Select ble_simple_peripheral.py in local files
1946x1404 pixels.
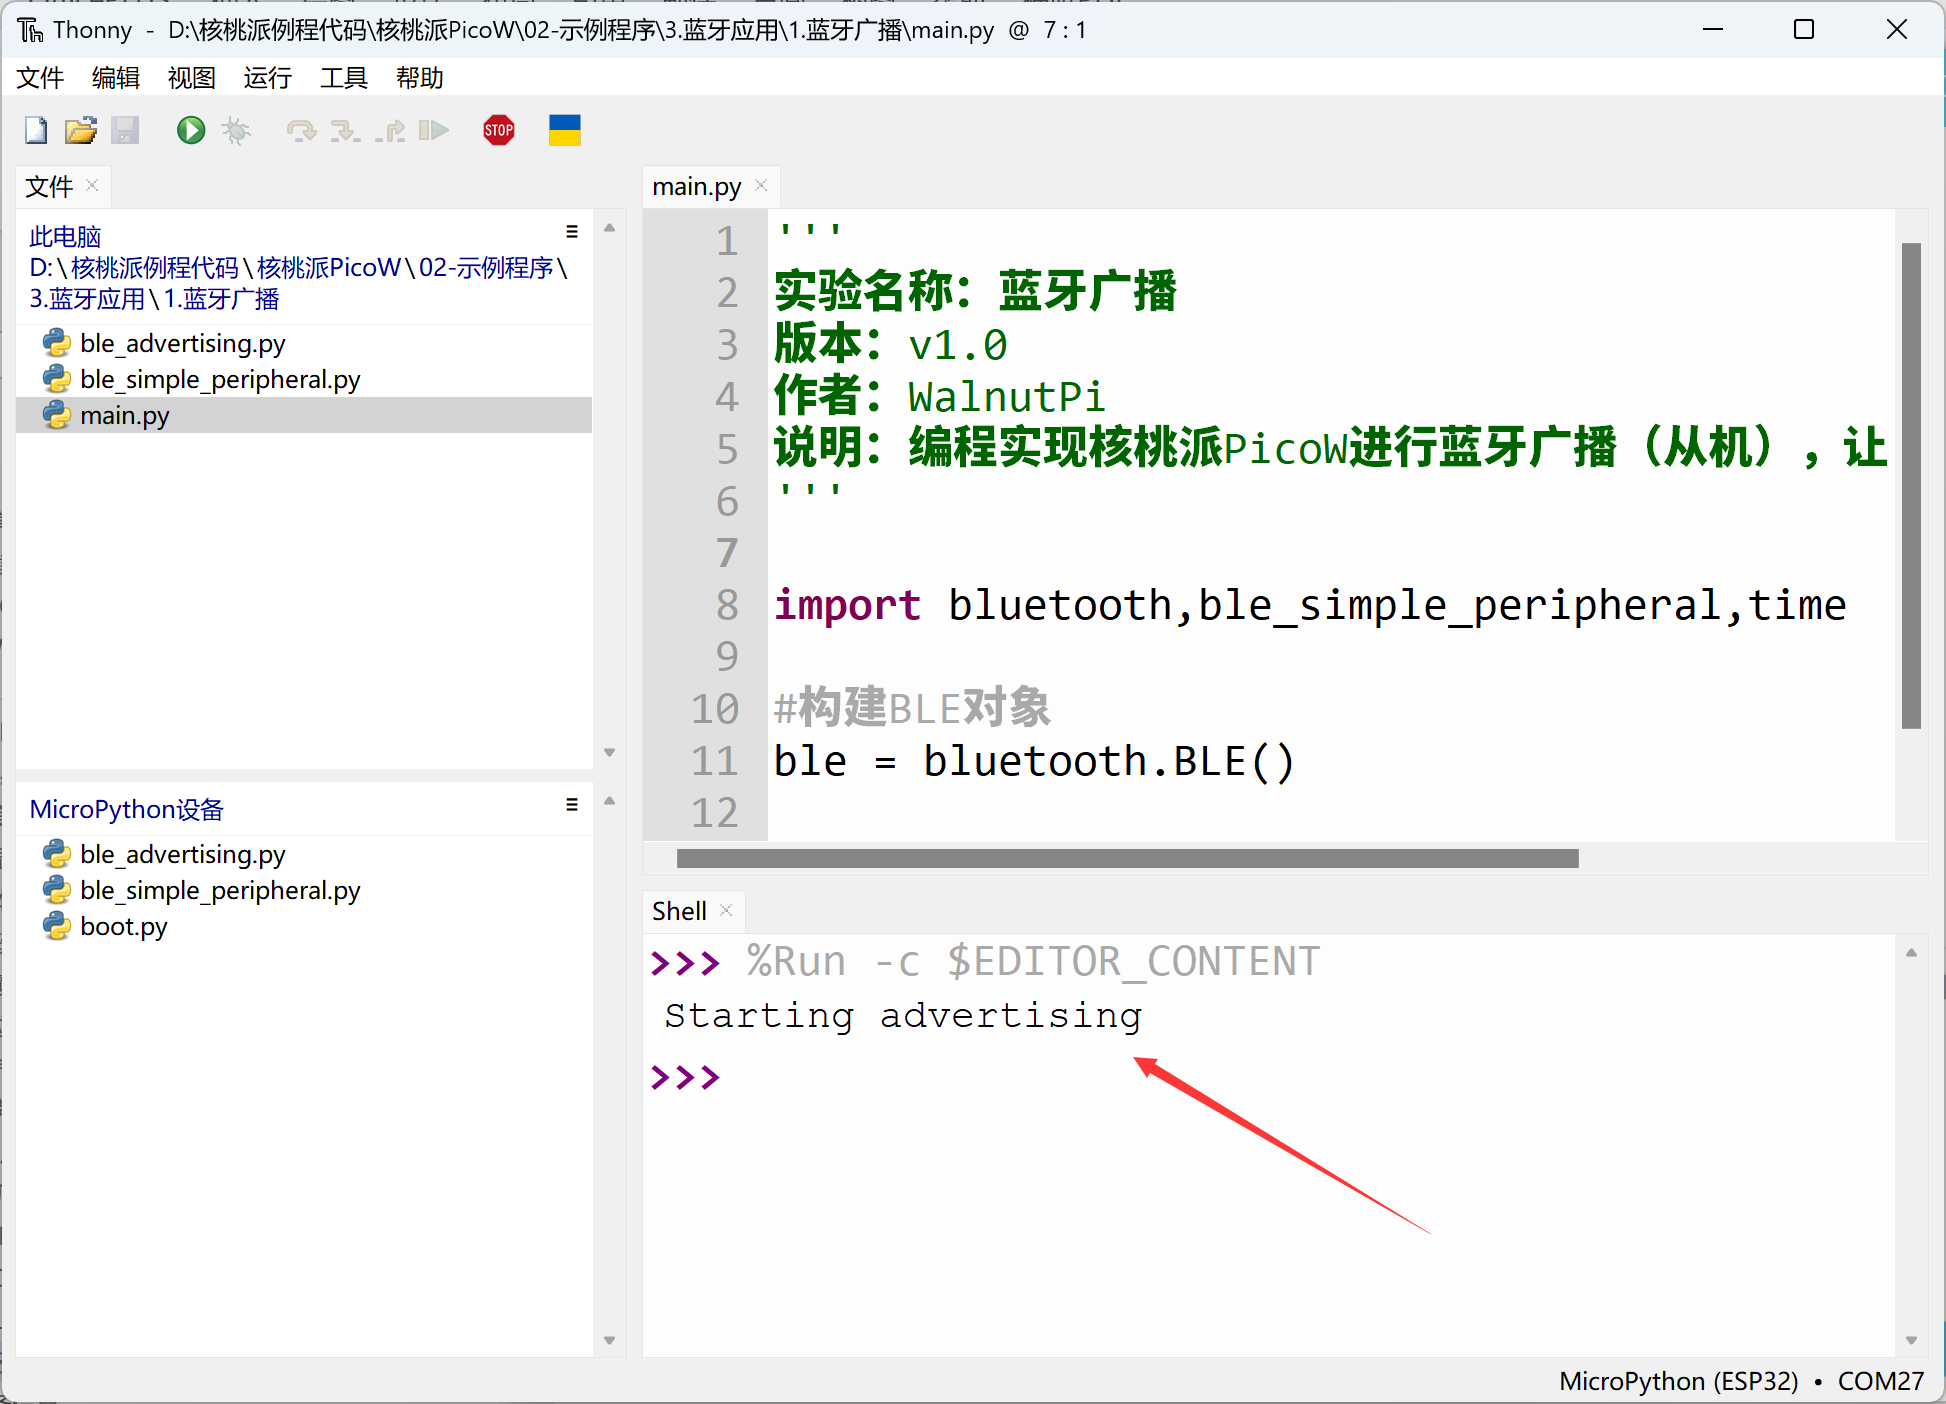(x=220, y=380)
